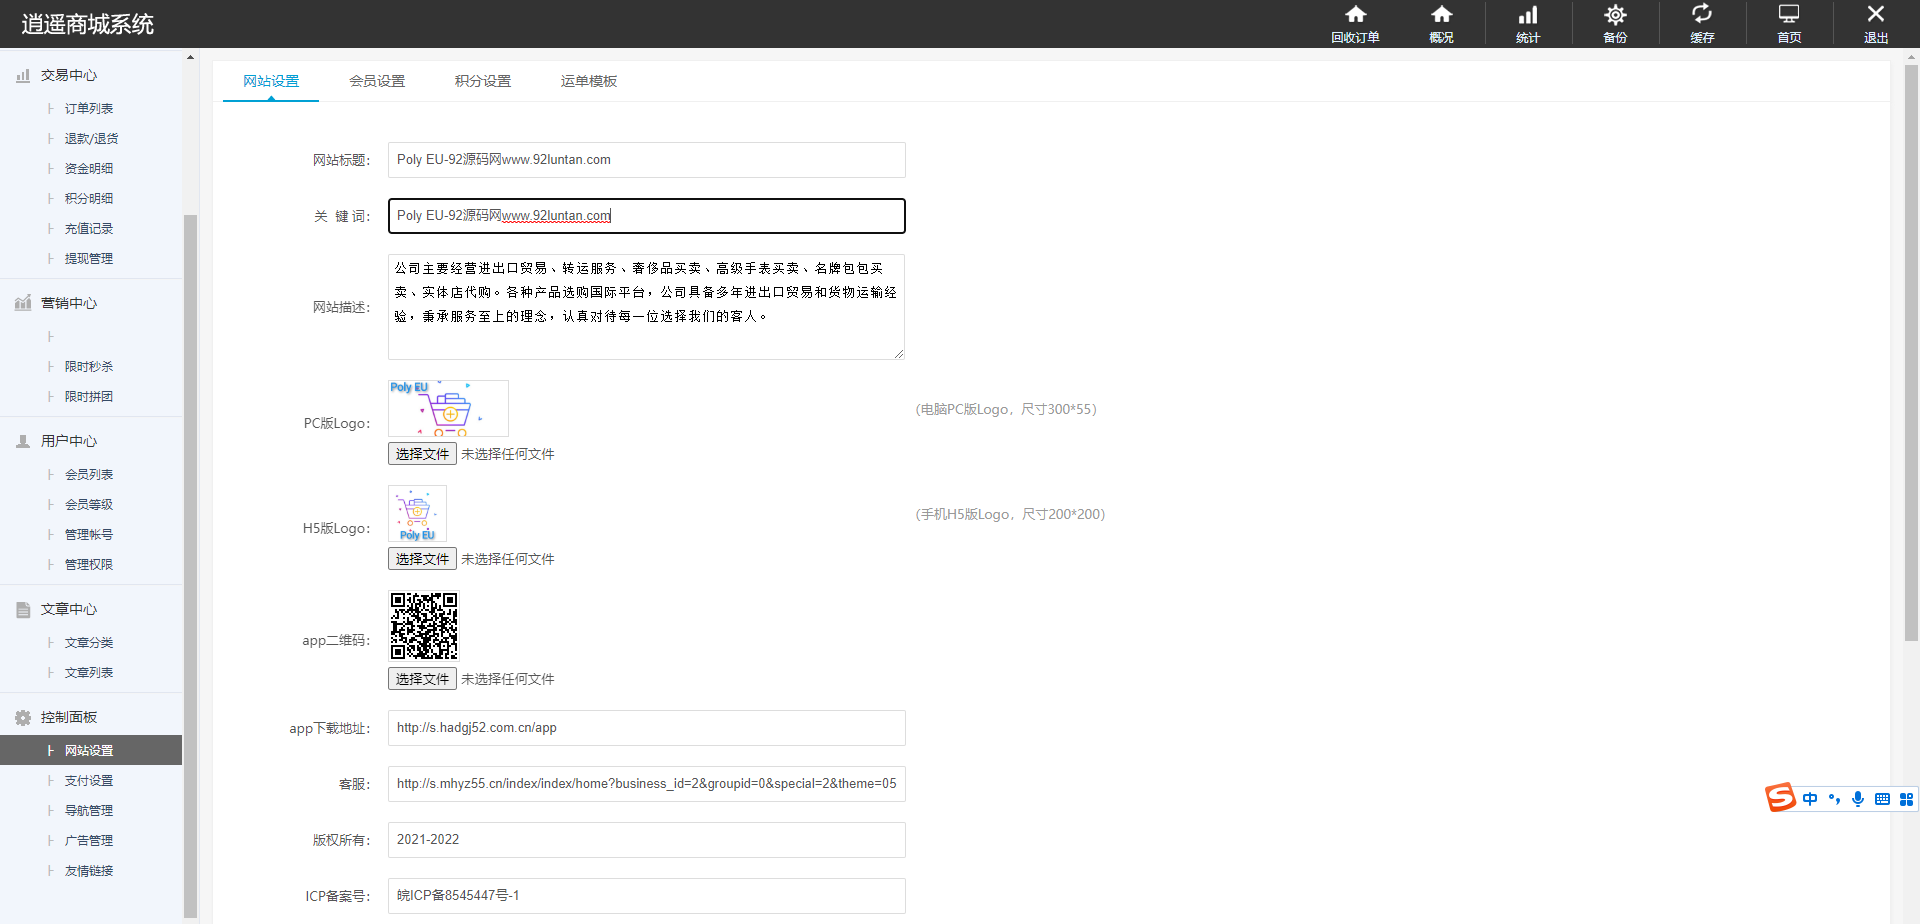Focus the ICP备案号 input field
The width and height of the screenshot is (1920, 924).
647,896
